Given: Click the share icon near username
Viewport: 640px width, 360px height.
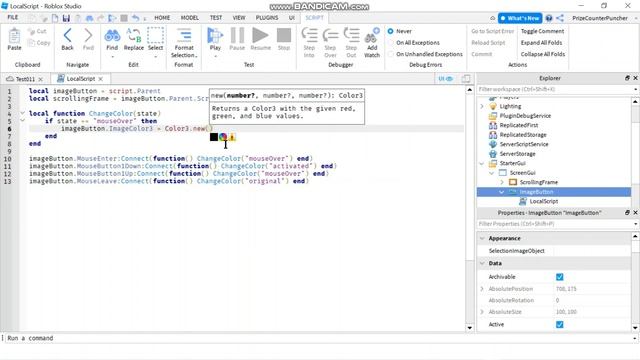Looking at the screenshot, I should pyautogui.click(x=560, y=18).
